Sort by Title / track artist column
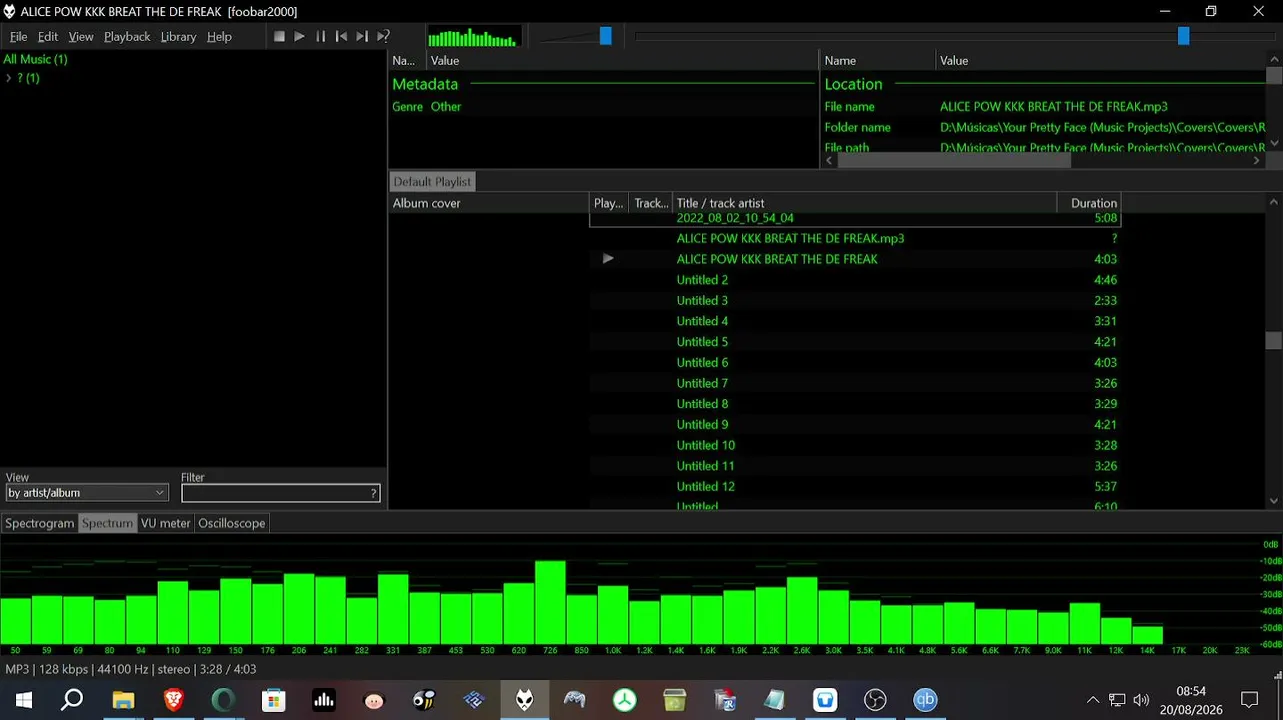 (865, 203)
